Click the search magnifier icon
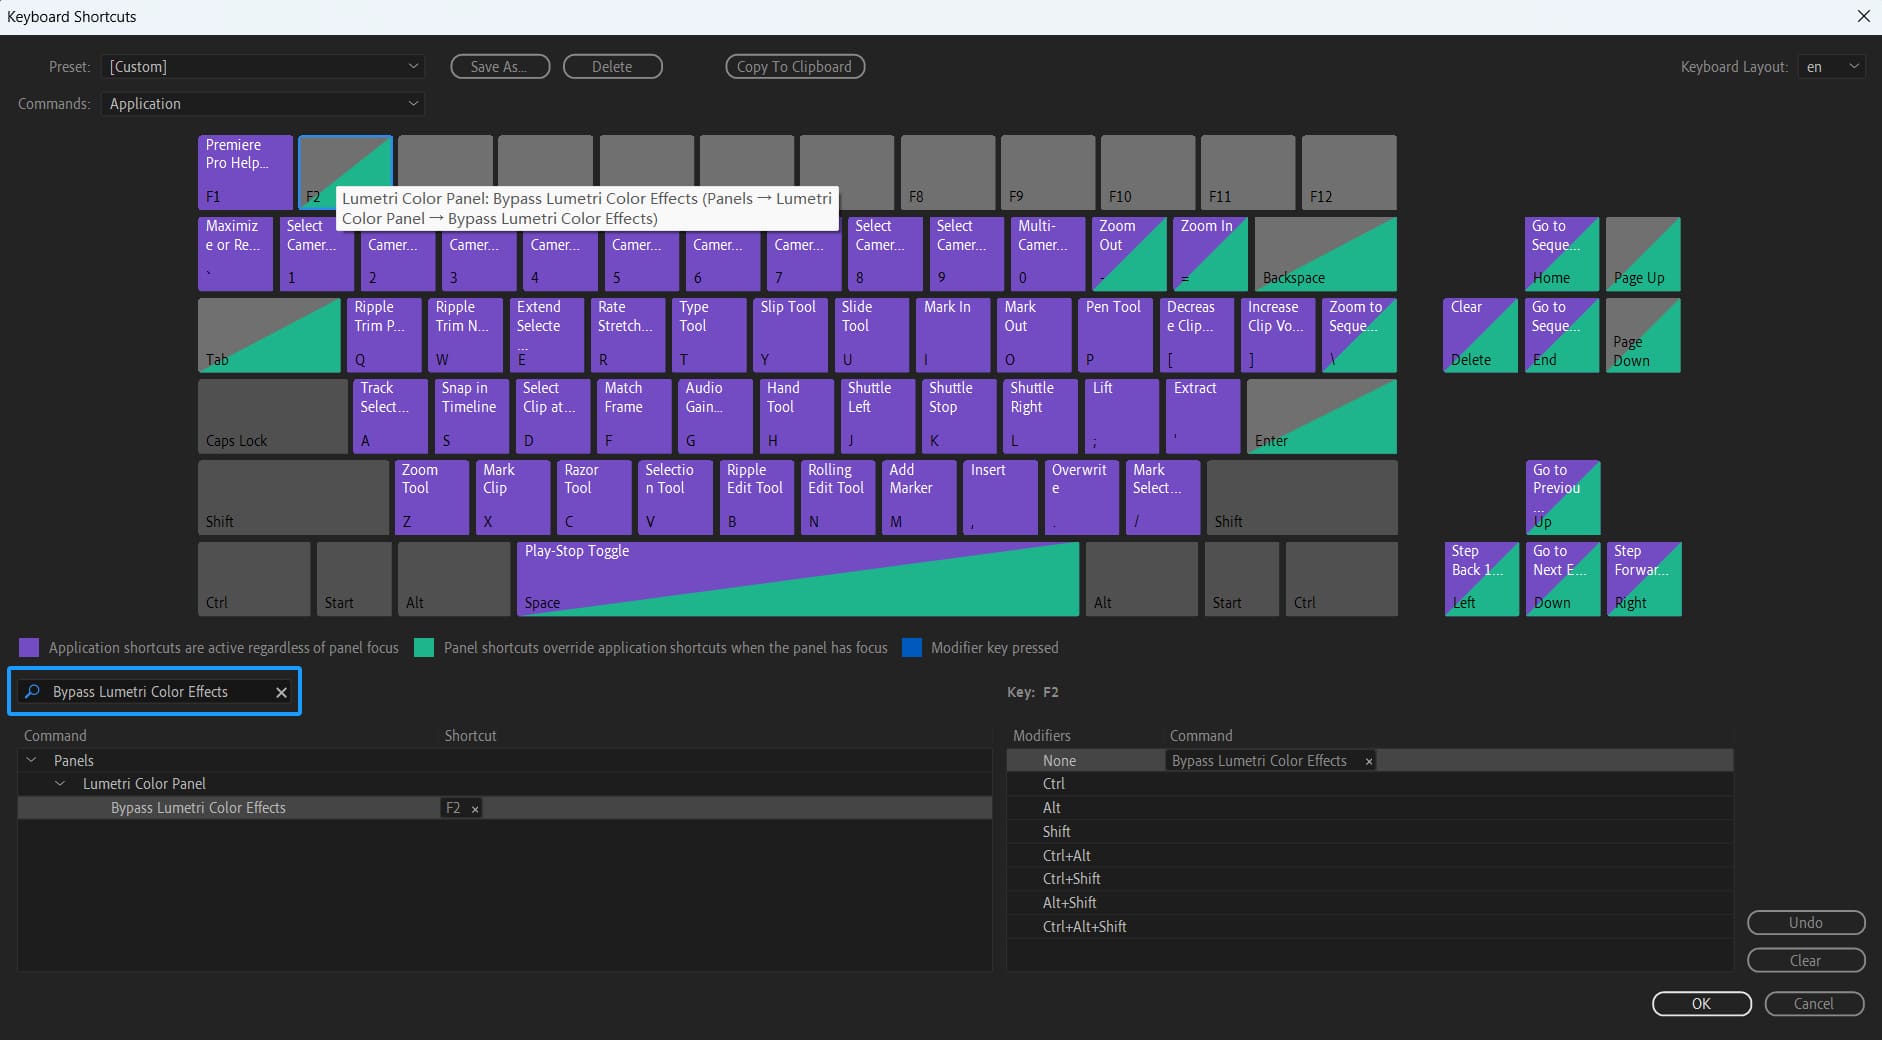Viewport: 1882px width, 1040px height. [32, 691]
